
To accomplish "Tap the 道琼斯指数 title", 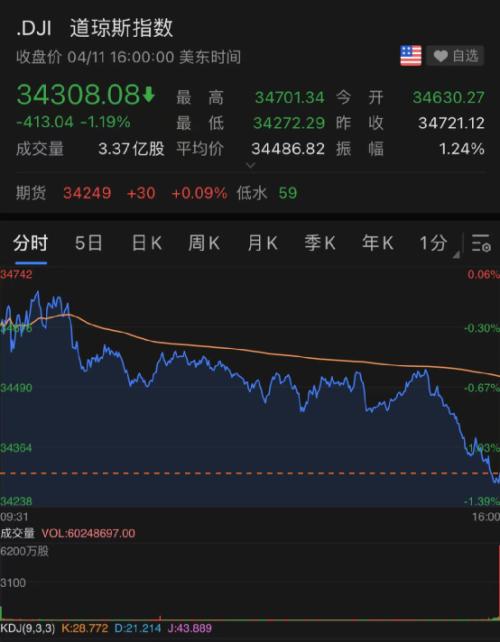I will pos(122,29).
